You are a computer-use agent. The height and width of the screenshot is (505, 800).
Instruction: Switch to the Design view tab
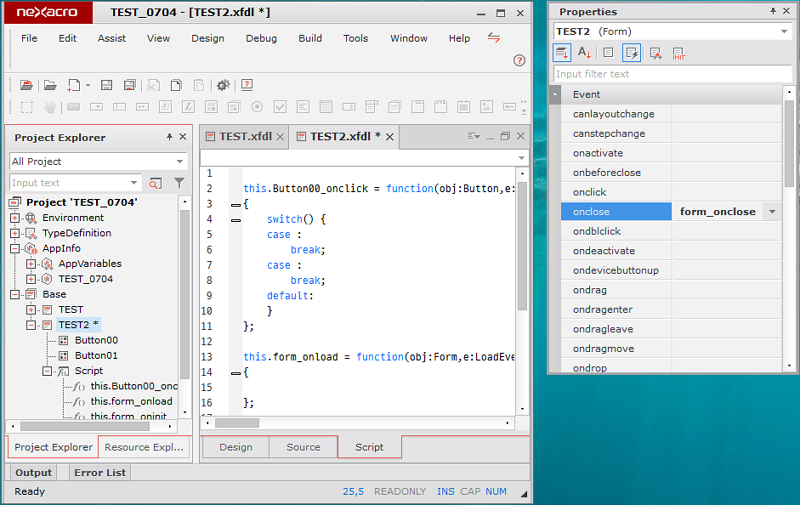(x=236, y=447)
